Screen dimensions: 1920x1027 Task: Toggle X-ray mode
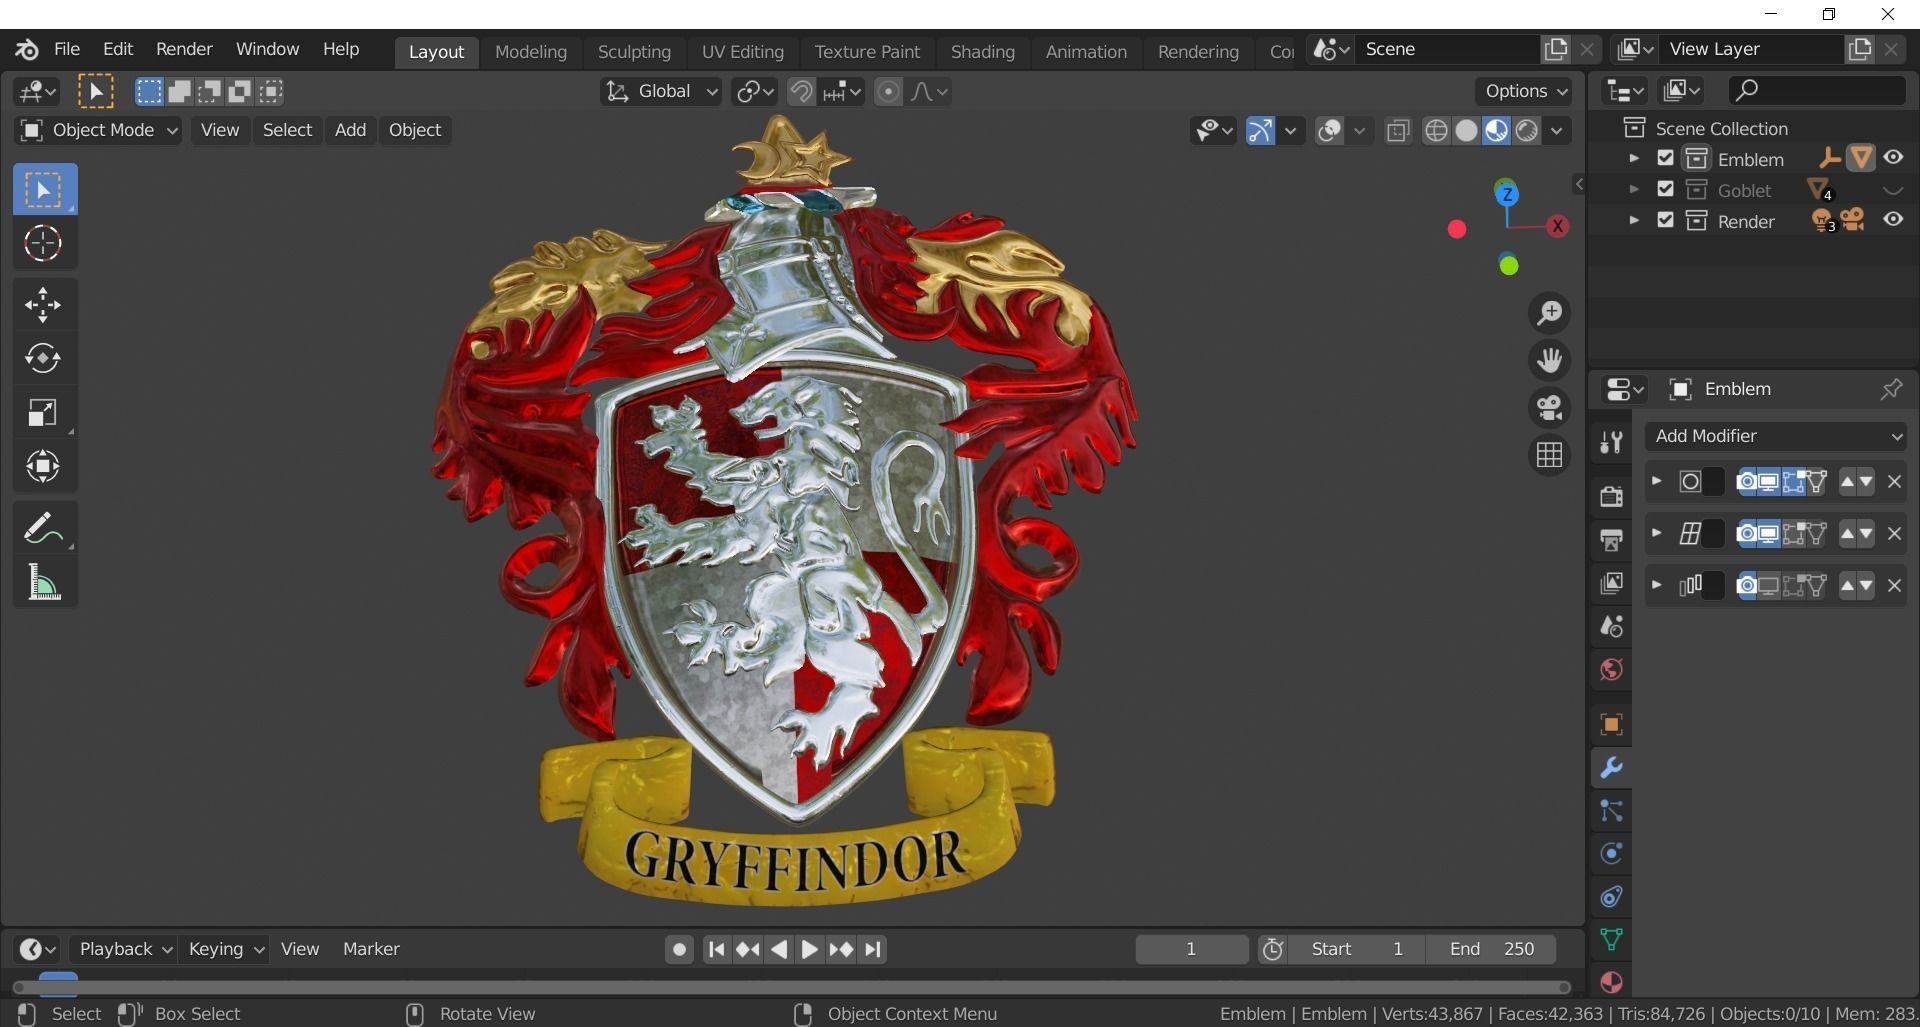[x=1398, y=131]
